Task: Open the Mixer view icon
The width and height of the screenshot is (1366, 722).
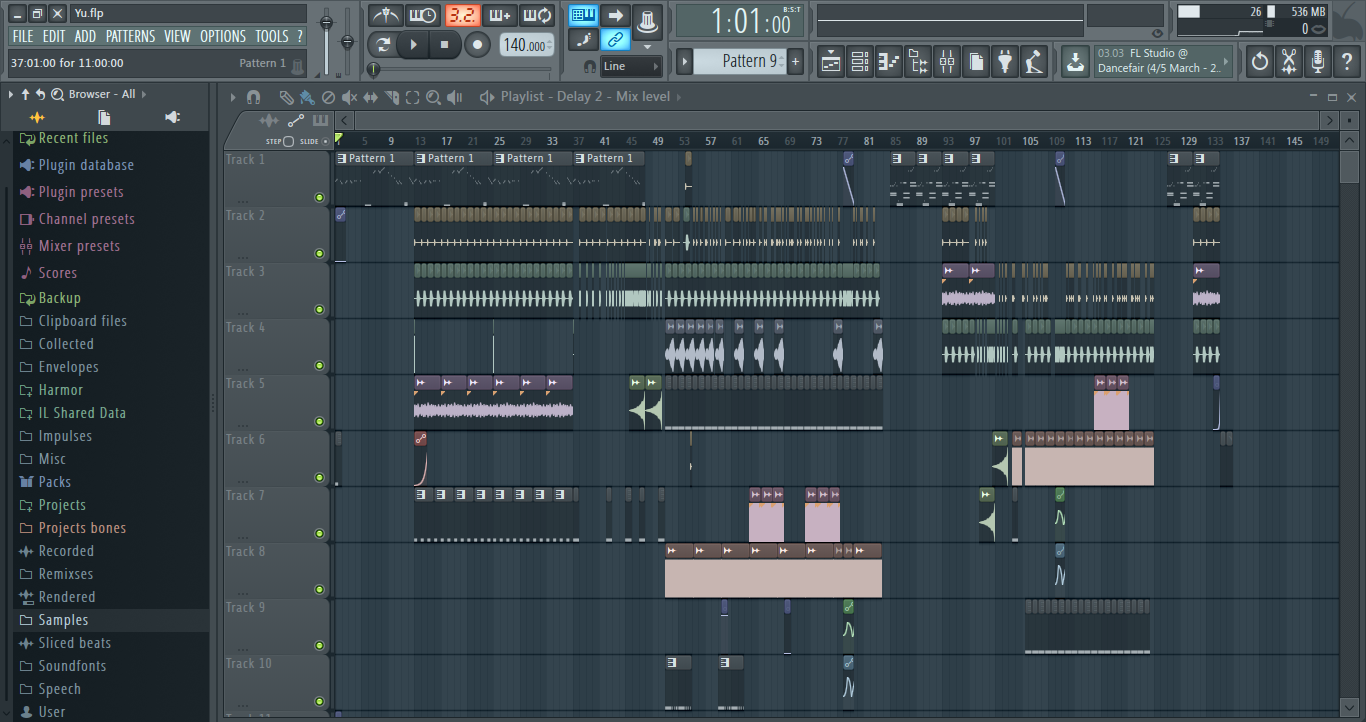Action: click(x=947, y=61)
